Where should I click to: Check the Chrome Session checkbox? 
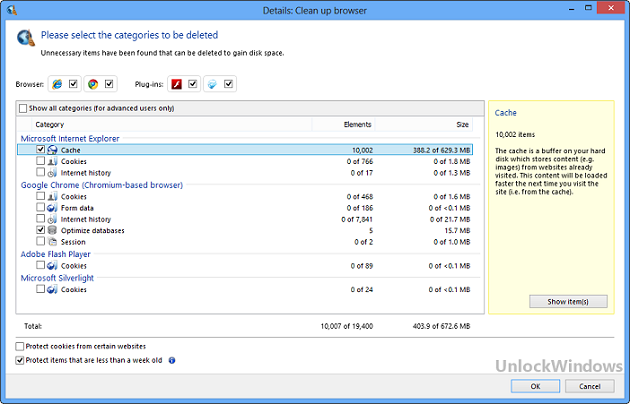(41, 241)
